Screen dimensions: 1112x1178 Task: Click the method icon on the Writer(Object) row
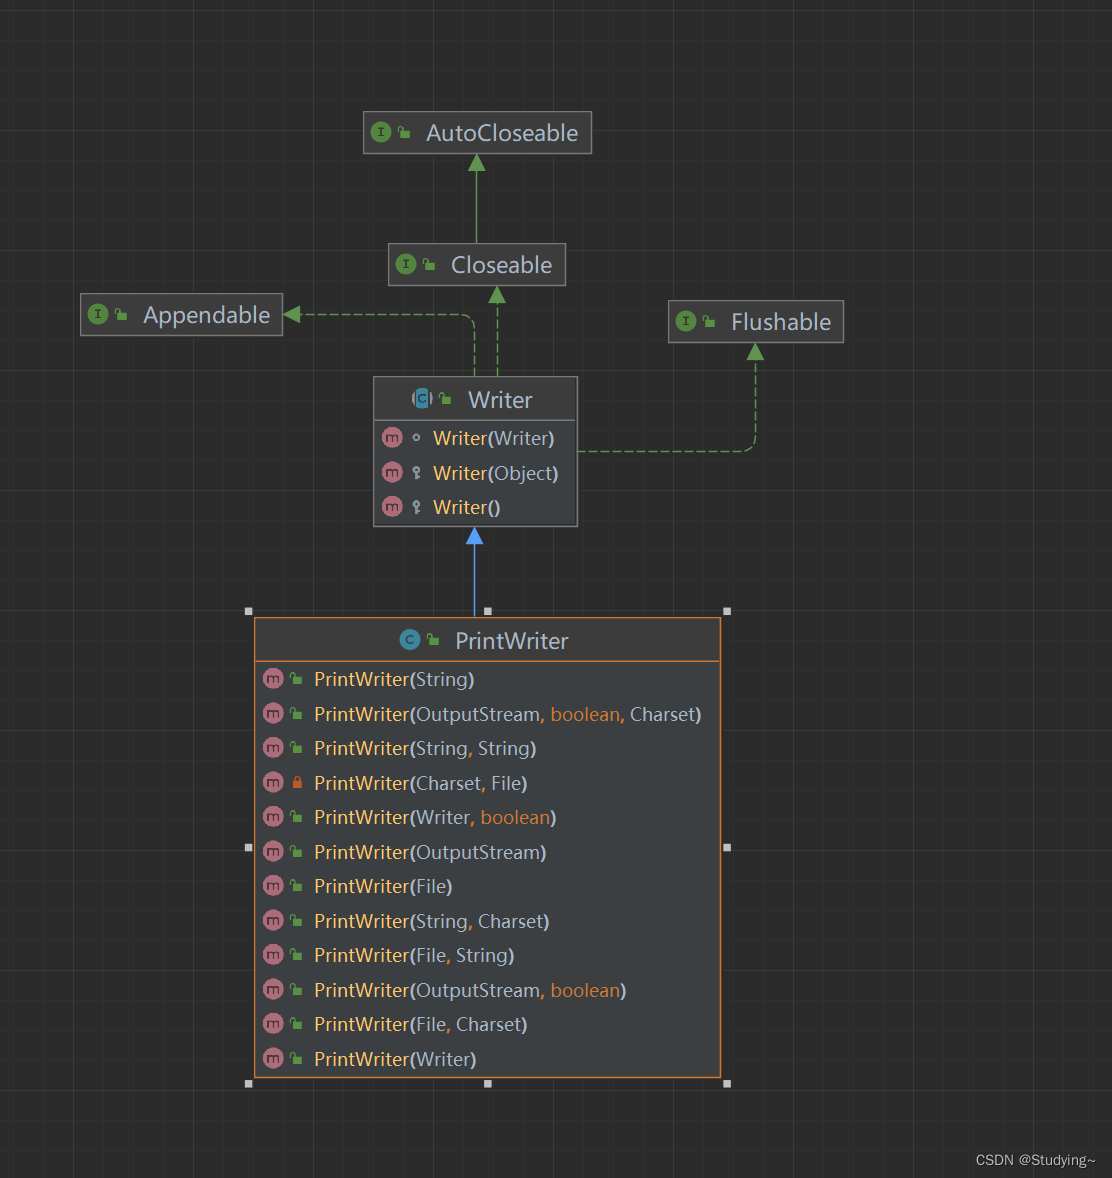tap(392, 473)
